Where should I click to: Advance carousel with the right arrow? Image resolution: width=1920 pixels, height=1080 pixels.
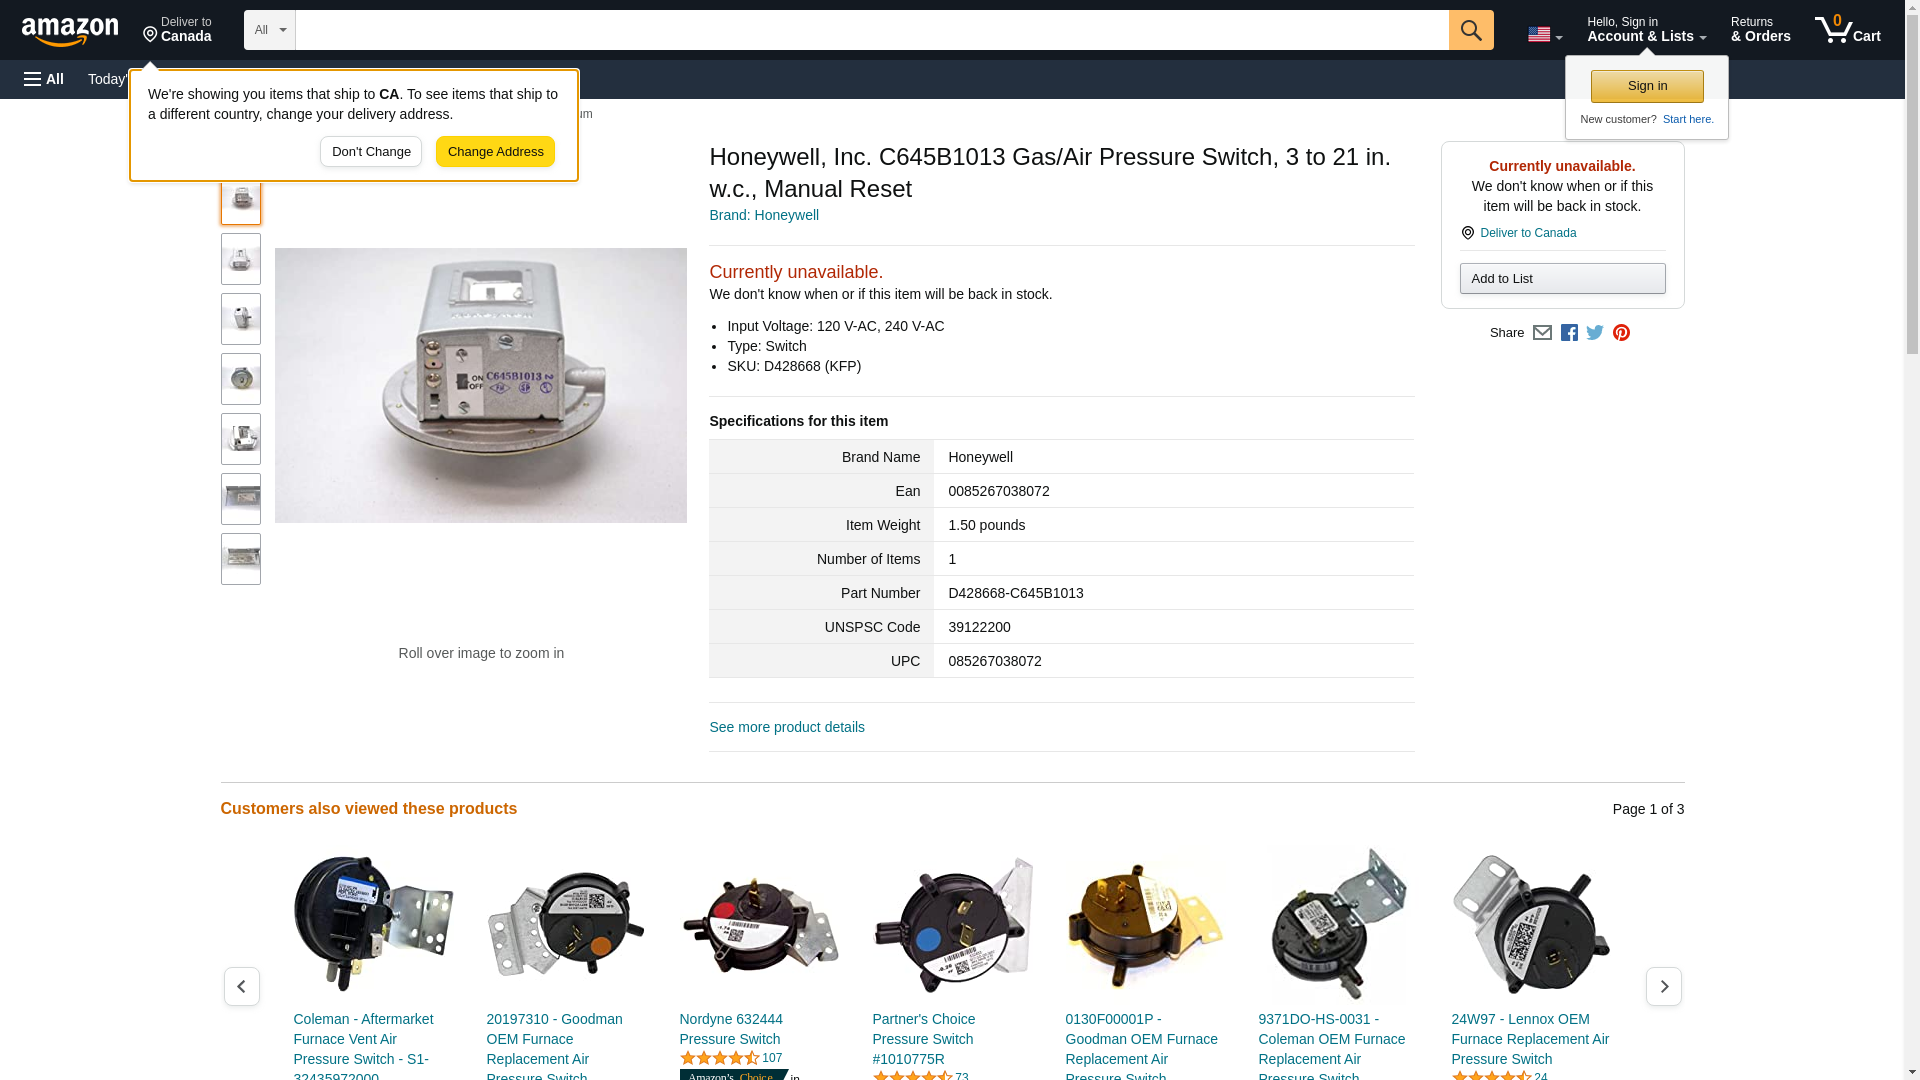coord(1663,986)
